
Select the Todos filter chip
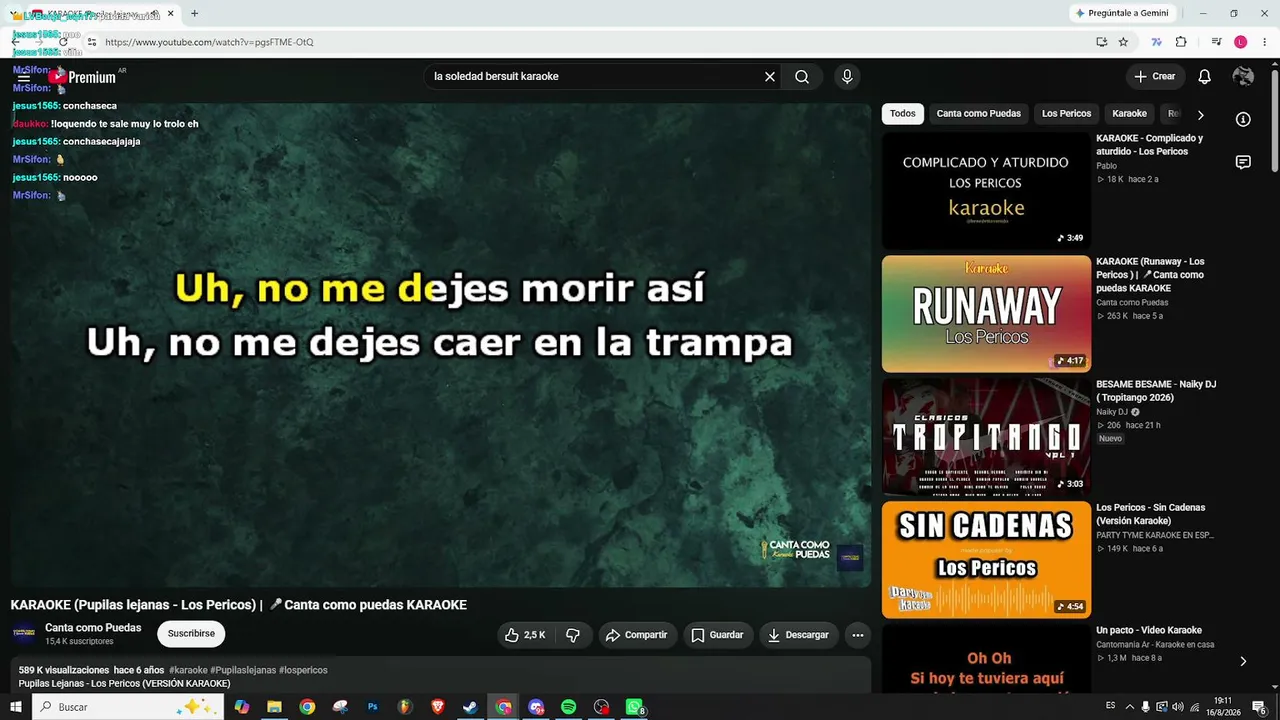[902, 114]
